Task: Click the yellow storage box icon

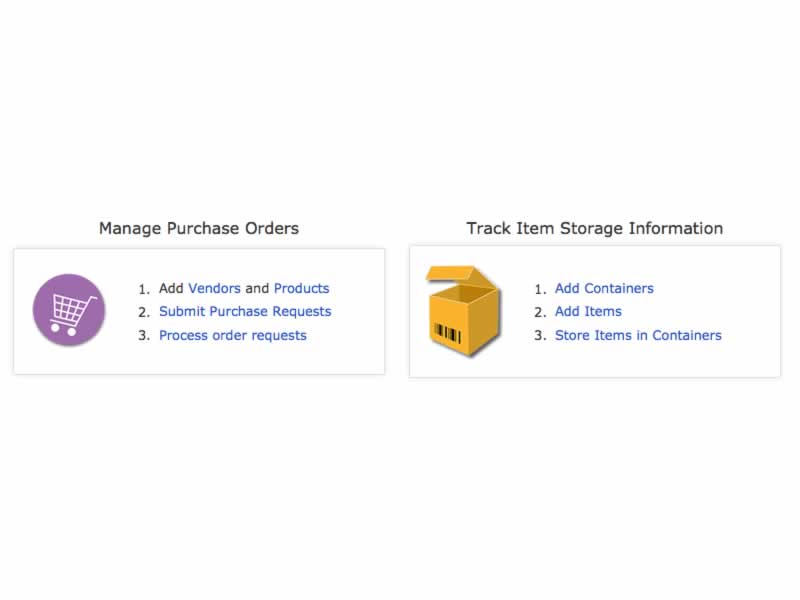Action: click(462, 310)
